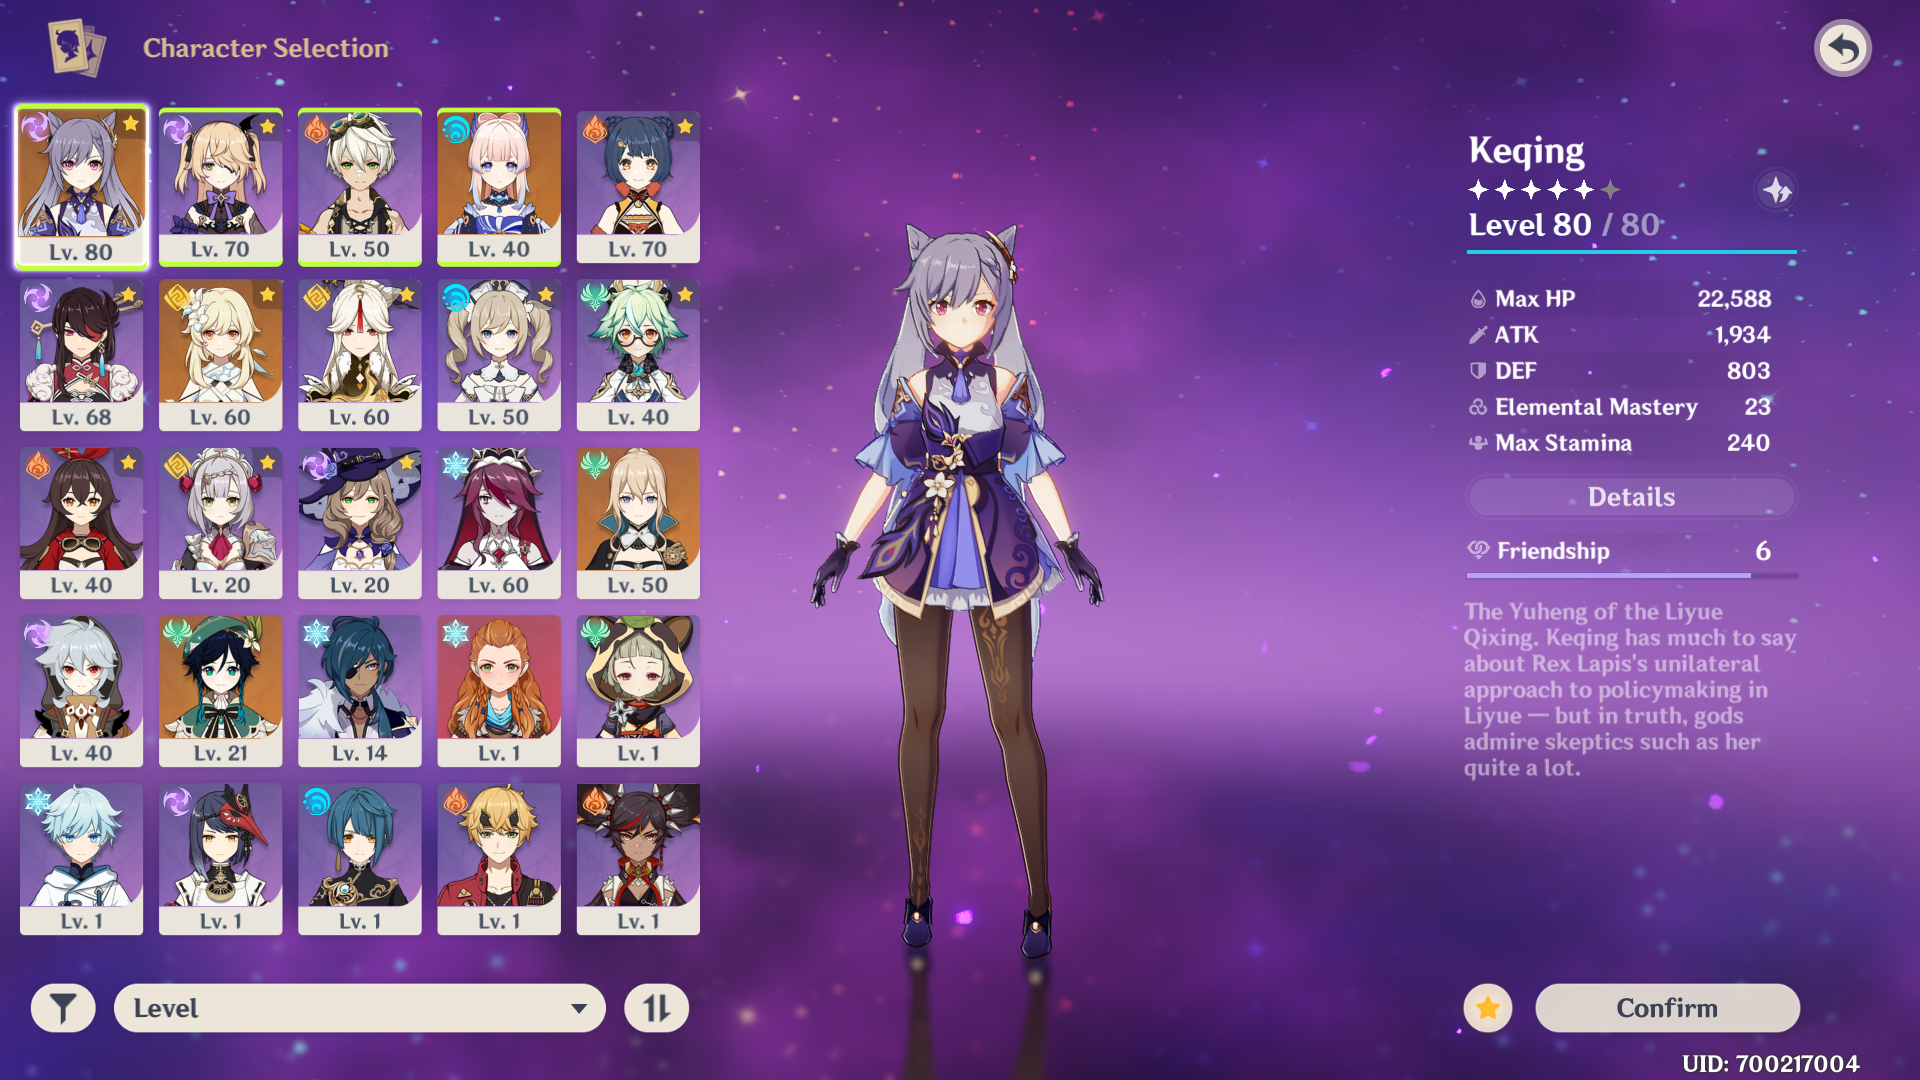The image size is (1920, 1080).
Task: Select Jean's Lv. 50 portrait card
Action: pyautogui.click(x=638, y=523)
